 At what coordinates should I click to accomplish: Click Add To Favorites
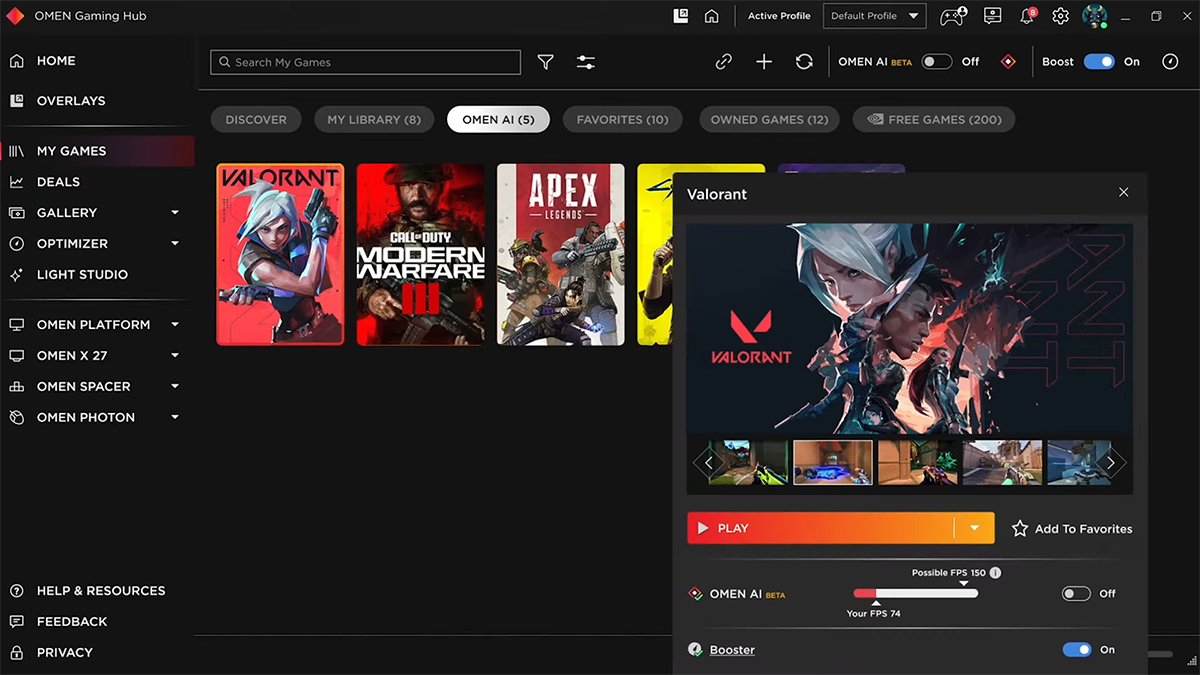point(1072,528)
